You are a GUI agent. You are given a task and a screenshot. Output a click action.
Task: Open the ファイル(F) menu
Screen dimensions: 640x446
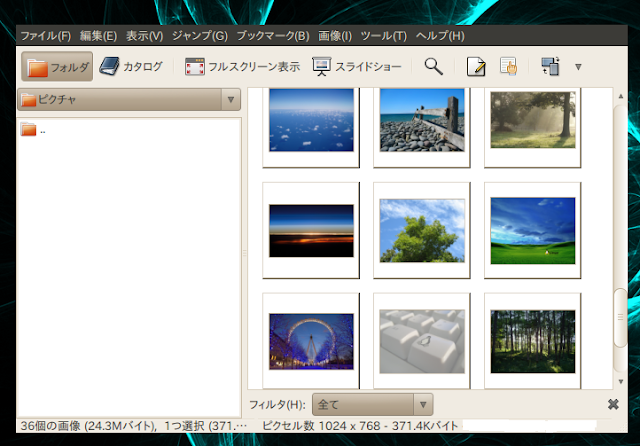click(x=46, y=36)
